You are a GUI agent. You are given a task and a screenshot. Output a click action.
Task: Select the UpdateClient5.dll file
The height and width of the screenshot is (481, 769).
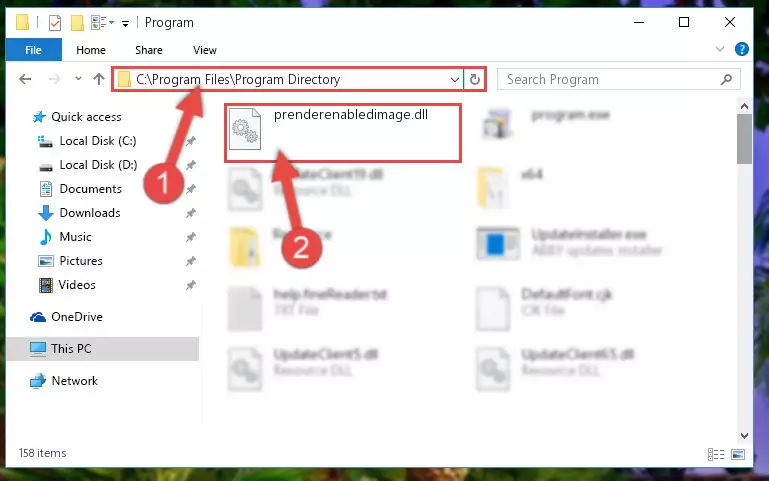tap(303, 369)
